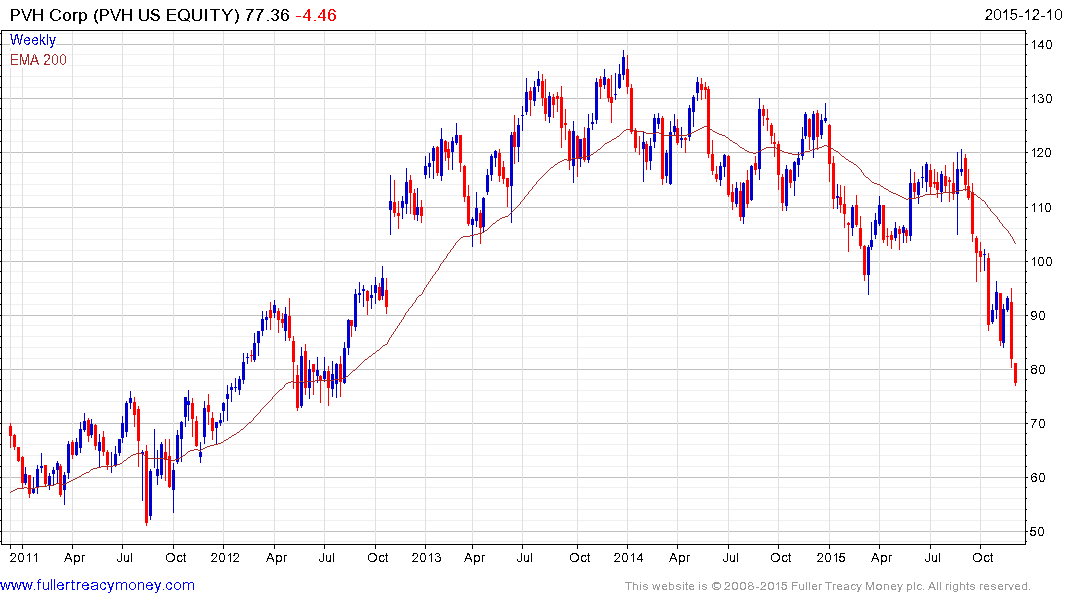Click the 70 price axis label
Screen dimensions: 1075x600
click(x=1038, y=424)
